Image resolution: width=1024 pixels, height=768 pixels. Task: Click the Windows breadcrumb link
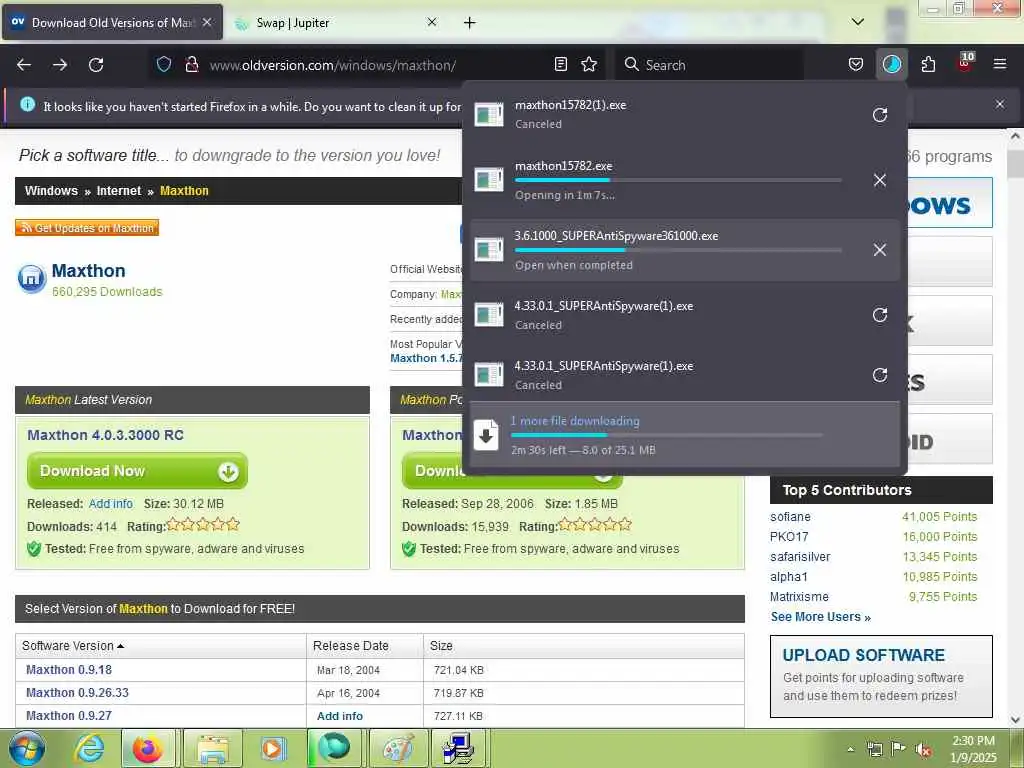click(51, 191)
